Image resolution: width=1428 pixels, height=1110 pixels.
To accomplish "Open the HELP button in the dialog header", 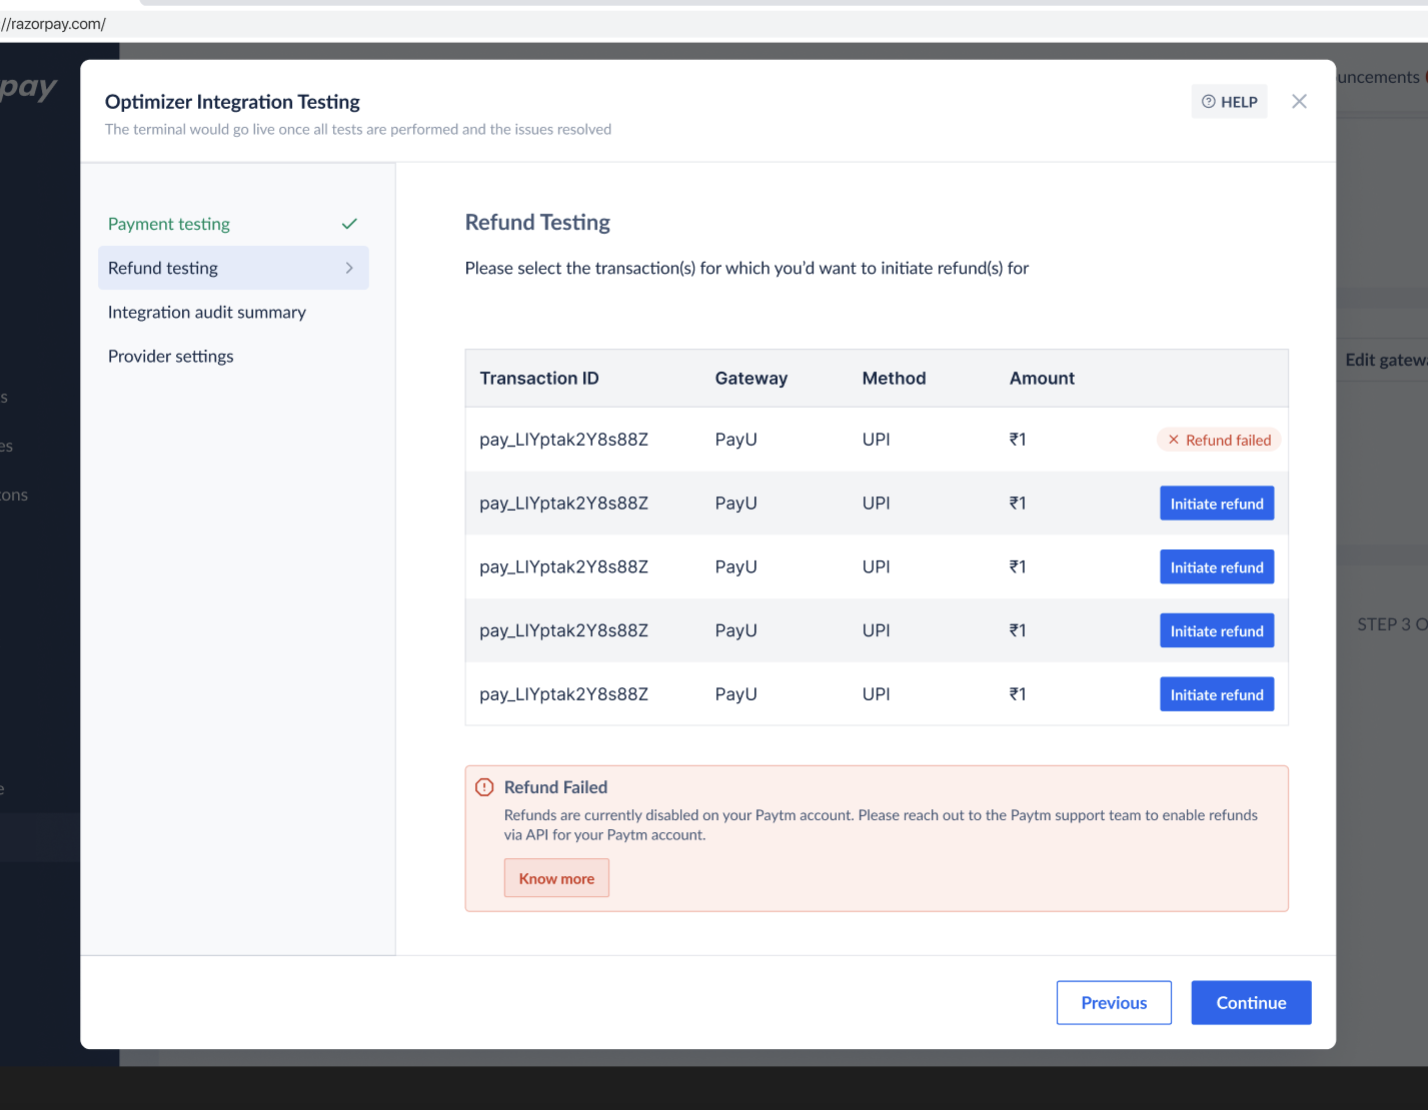I will tap(1229, 101).
